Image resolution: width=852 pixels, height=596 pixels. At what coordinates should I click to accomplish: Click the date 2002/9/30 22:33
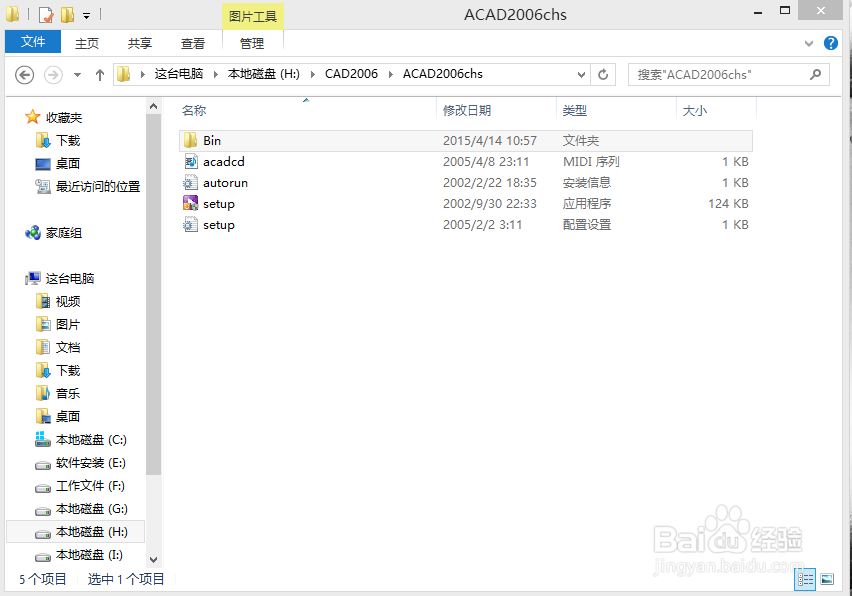[490, 204]
